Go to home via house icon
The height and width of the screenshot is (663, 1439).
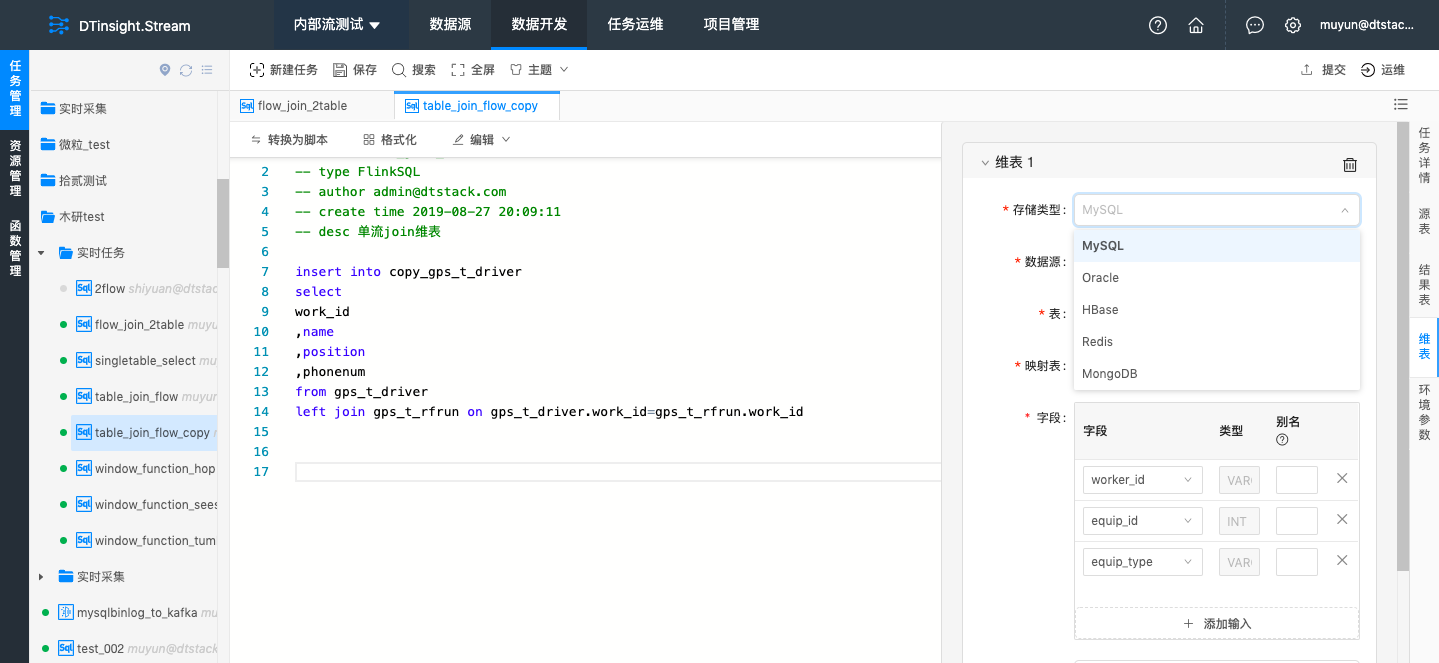pyautogui.click(x=1195, y=25)
